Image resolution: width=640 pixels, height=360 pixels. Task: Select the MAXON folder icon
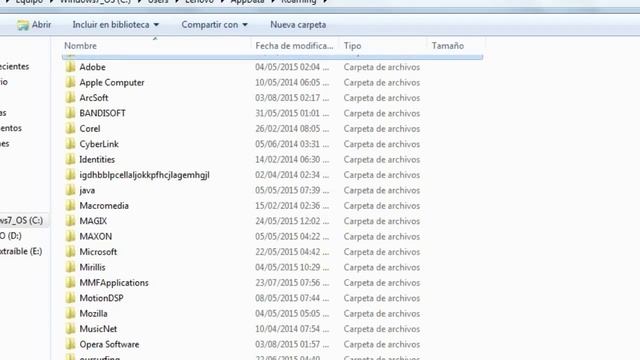(x=71, y=236)
